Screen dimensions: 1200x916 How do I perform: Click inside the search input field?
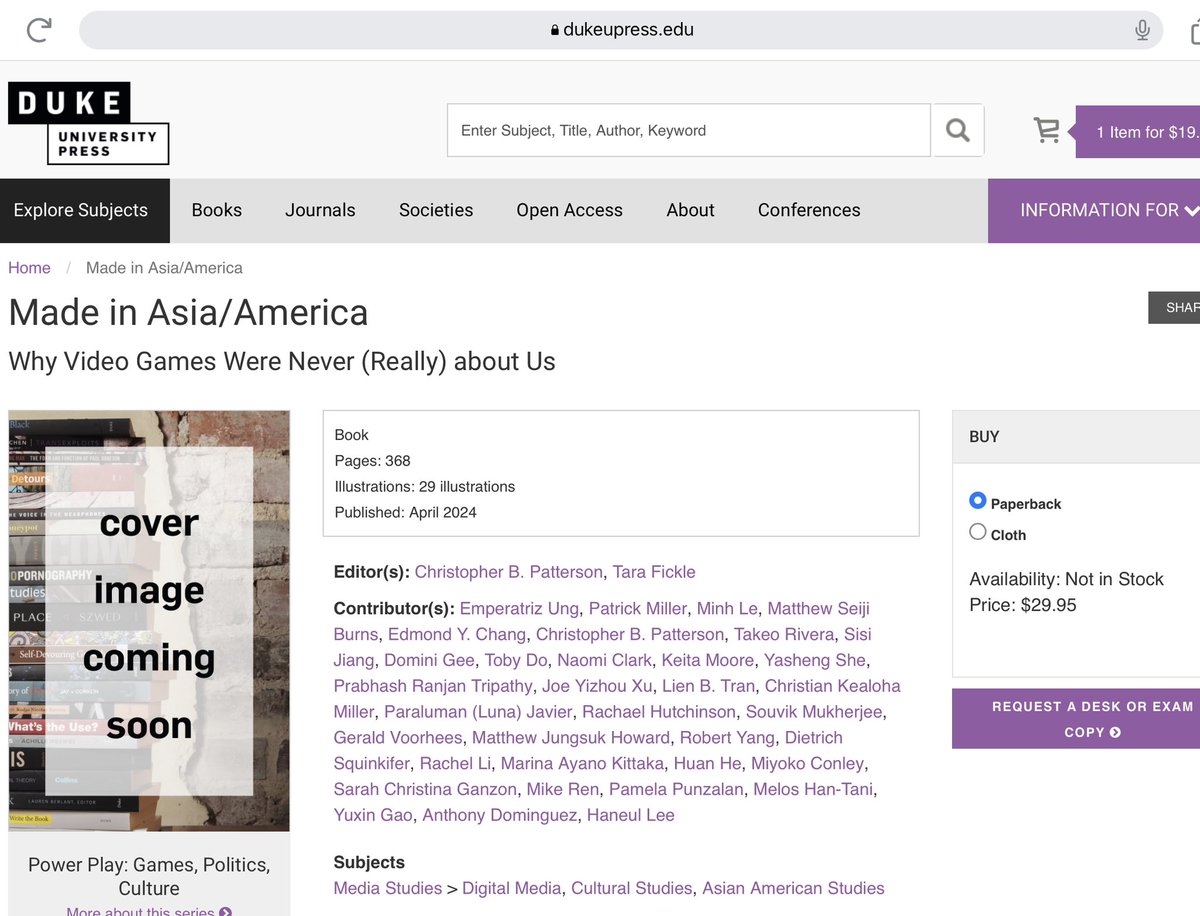pyautogui.click(x=687, y=130)
